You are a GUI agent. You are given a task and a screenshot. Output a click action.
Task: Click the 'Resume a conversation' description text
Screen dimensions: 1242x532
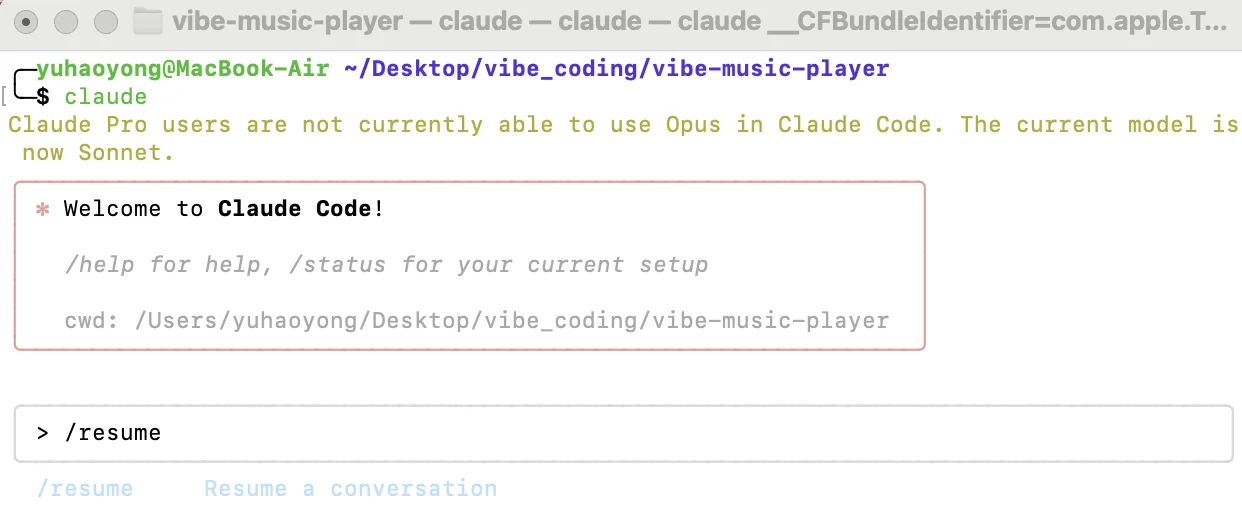(350, 489)
